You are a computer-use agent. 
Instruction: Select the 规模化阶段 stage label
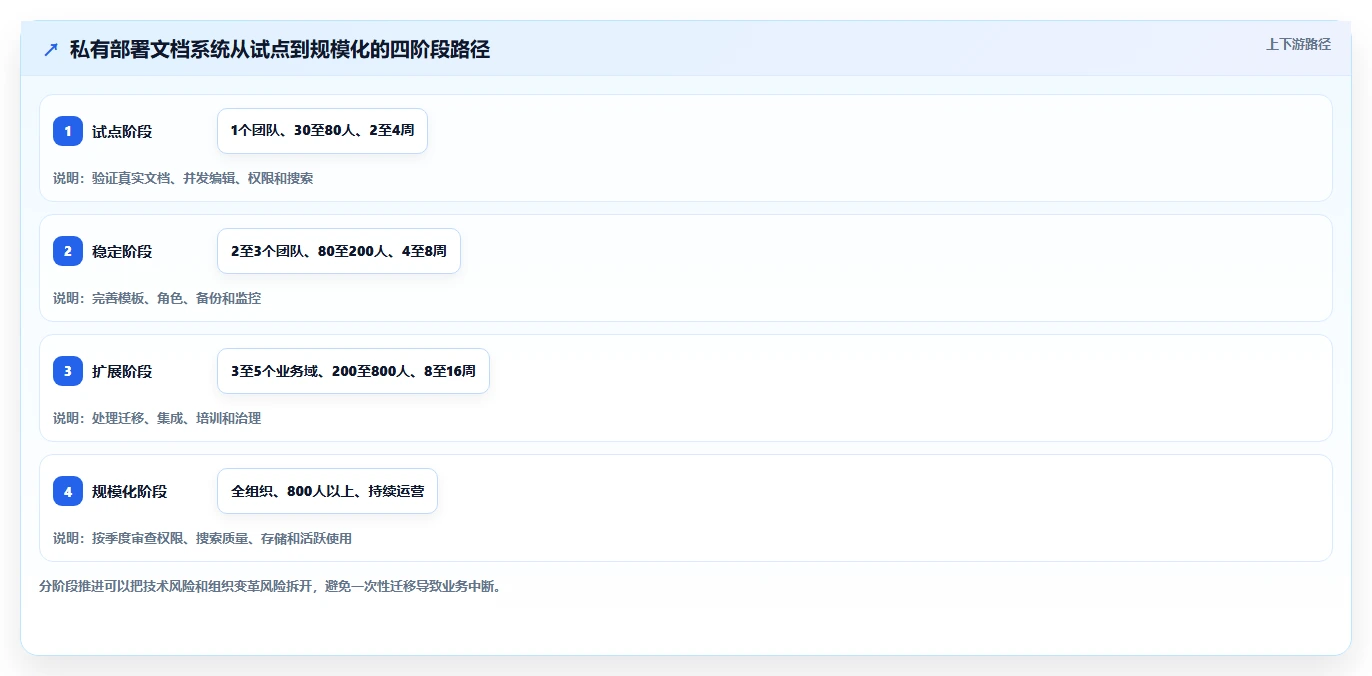point(129,491)
